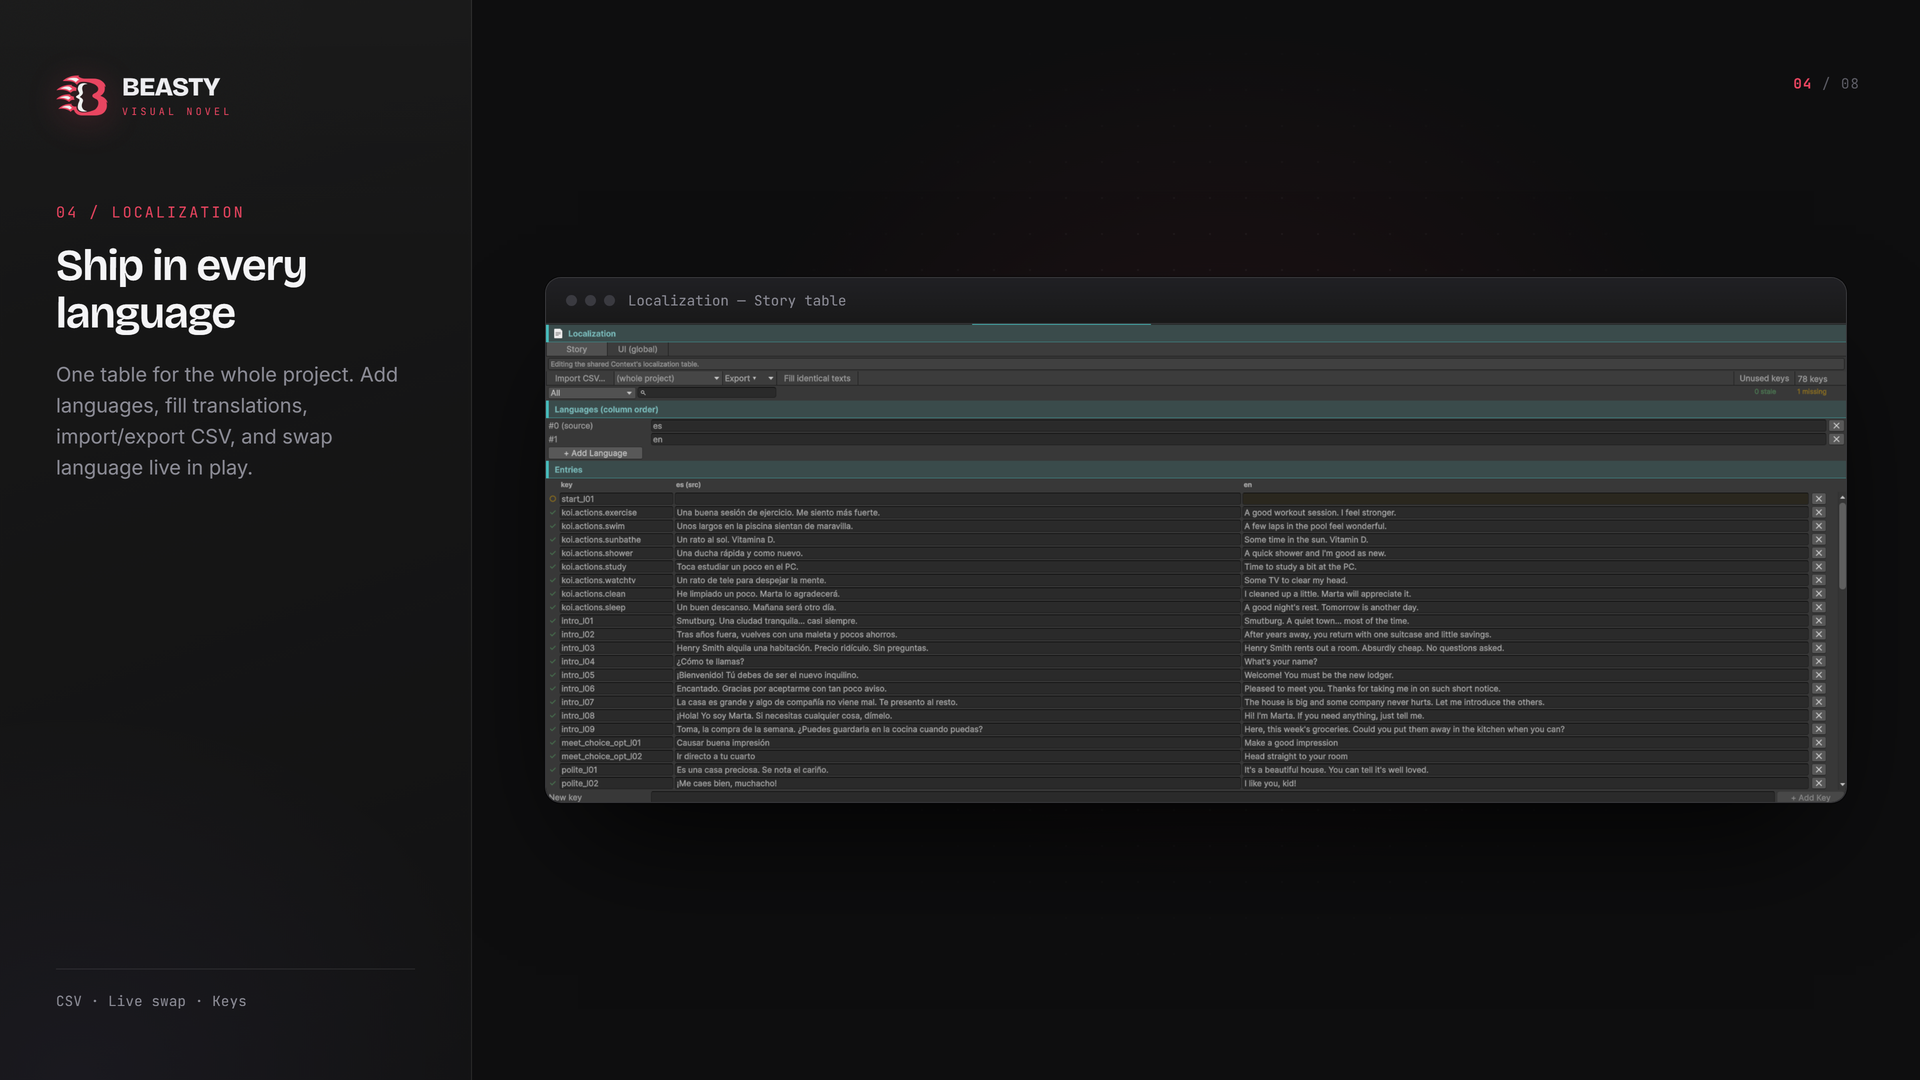Click Fill identical texts button
Image resolution: width=1920 pixels, height=1080 pixels.
click(x=817, y=379)
